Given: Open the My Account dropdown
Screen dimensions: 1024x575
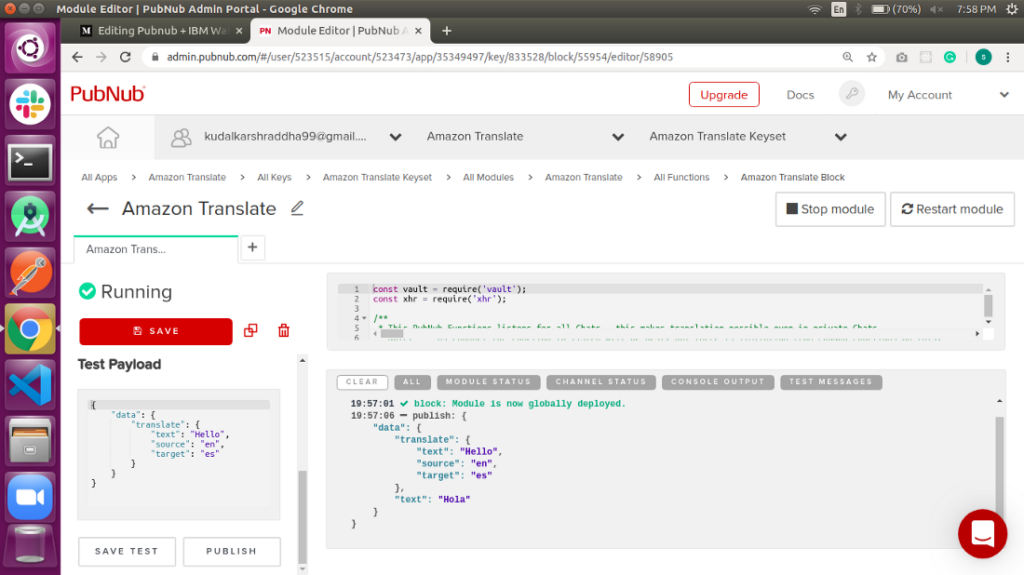Looking at the screenshot, I should pos(1004,95).
